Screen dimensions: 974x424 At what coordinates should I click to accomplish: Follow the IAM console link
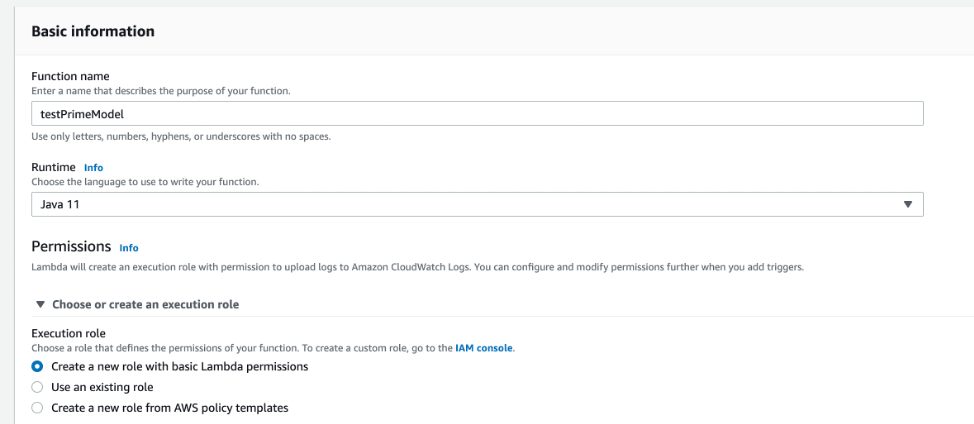click(484, 348)
